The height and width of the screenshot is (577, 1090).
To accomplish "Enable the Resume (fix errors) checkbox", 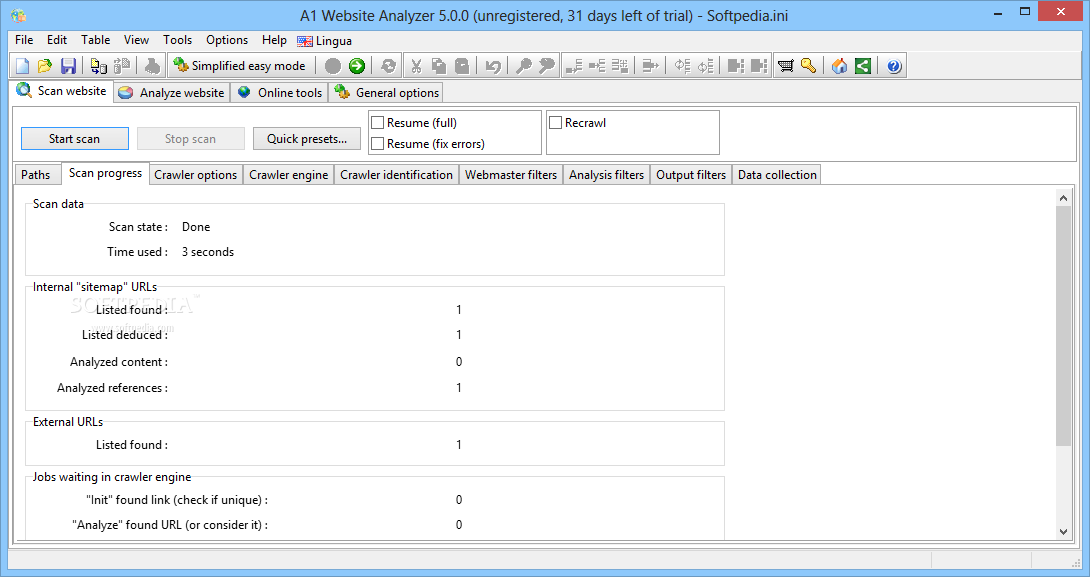I will pyautogui.click(x=377, y=144).
